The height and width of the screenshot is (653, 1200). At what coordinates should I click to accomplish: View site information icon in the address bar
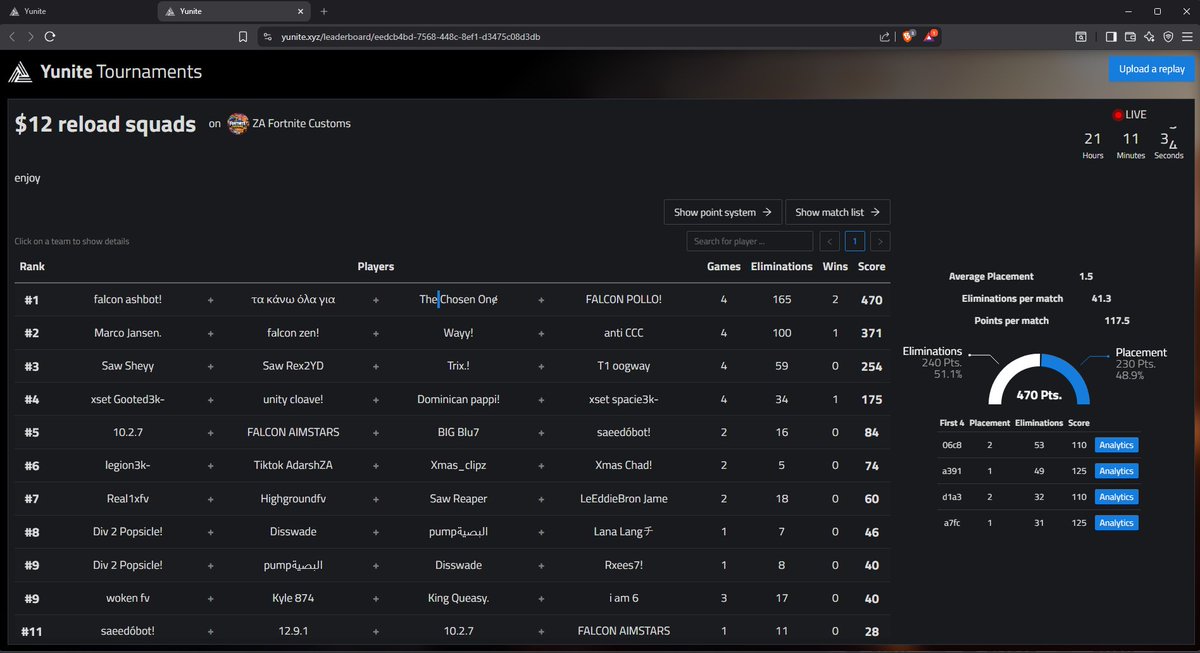[x=267, y=36]
